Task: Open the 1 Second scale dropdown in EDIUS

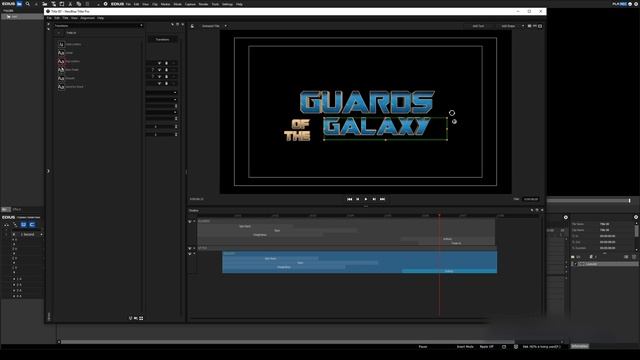Action: point(41,234)
